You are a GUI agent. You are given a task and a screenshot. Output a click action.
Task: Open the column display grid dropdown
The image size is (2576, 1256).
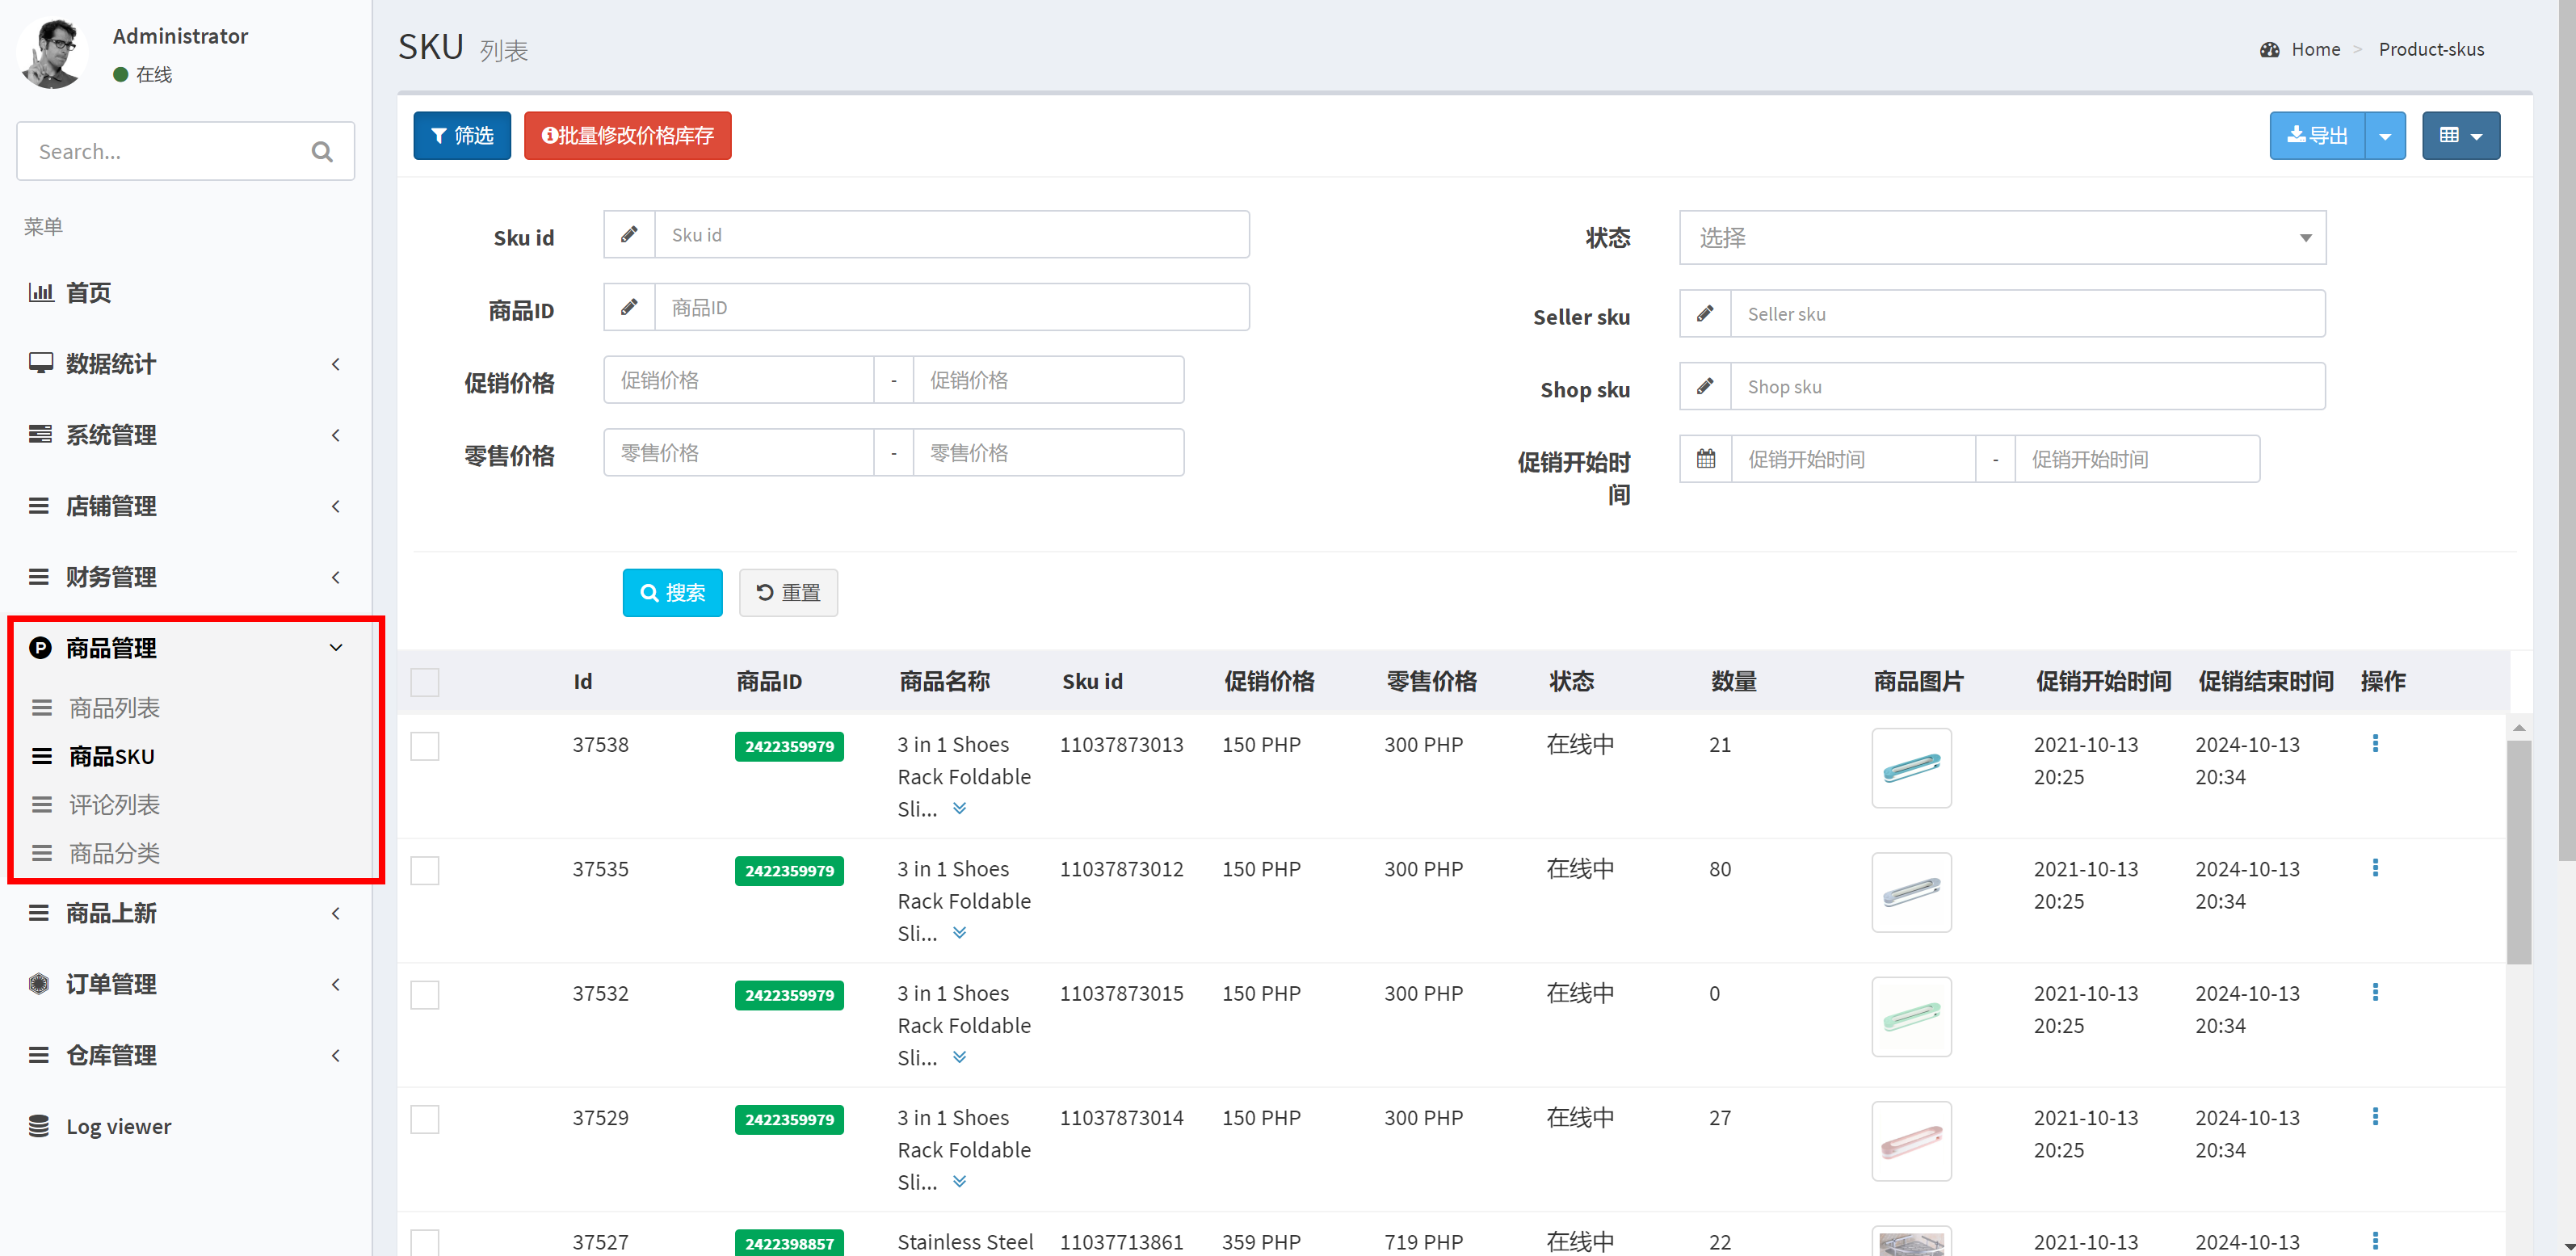[x=2460, y=136]
